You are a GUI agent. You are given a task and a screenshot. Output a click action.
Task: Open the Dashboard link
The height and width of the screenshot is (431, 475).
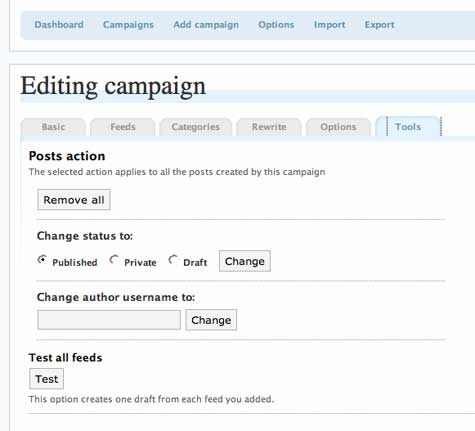point(59,25)
